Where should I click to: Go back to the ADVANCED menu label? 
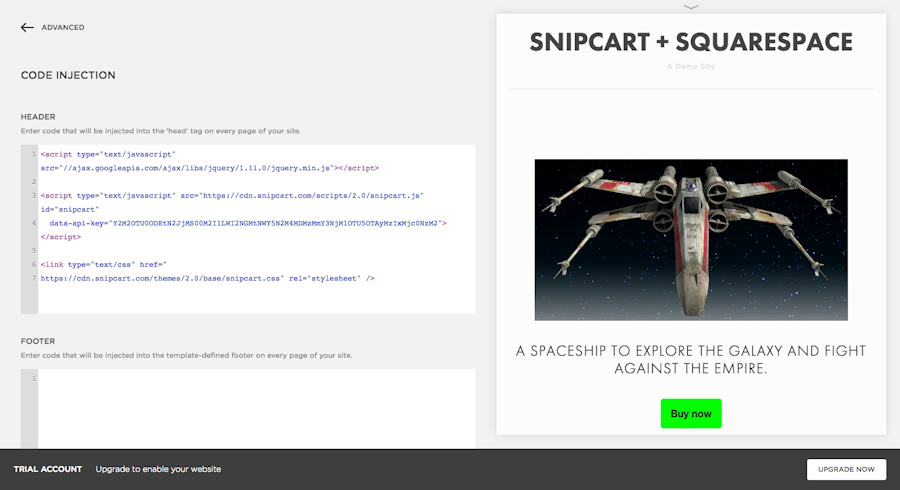click(x=63, y=27)
